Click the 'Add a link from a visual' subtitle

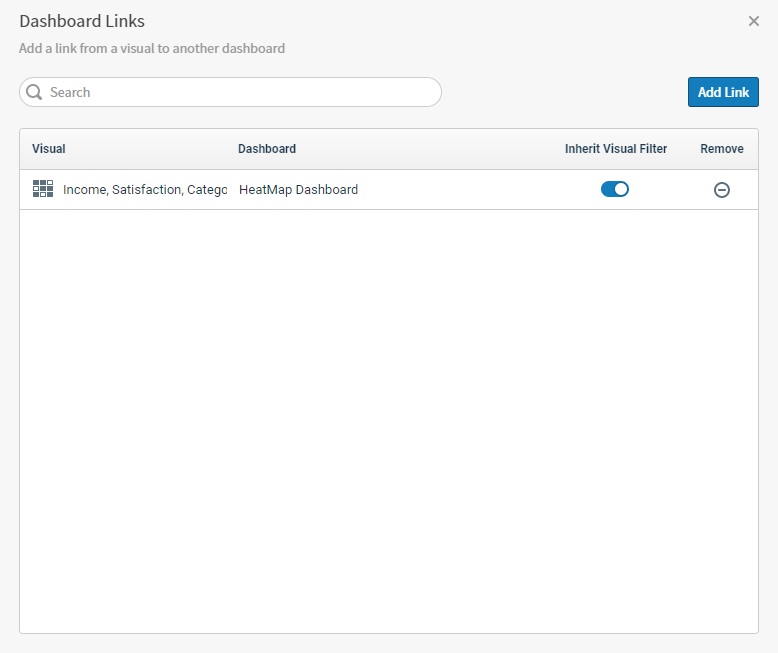[152, 48]
